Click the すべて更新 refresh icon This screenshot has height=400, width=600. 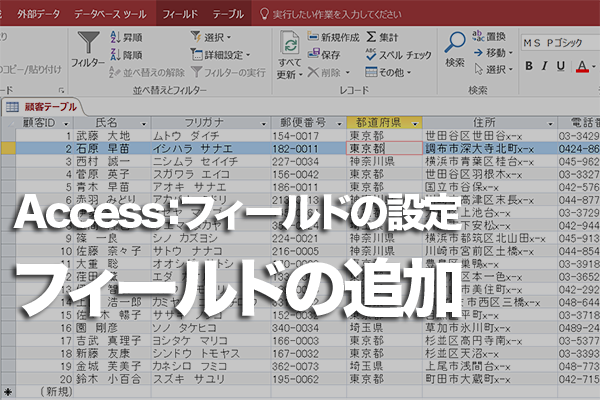tap(290, 44)
